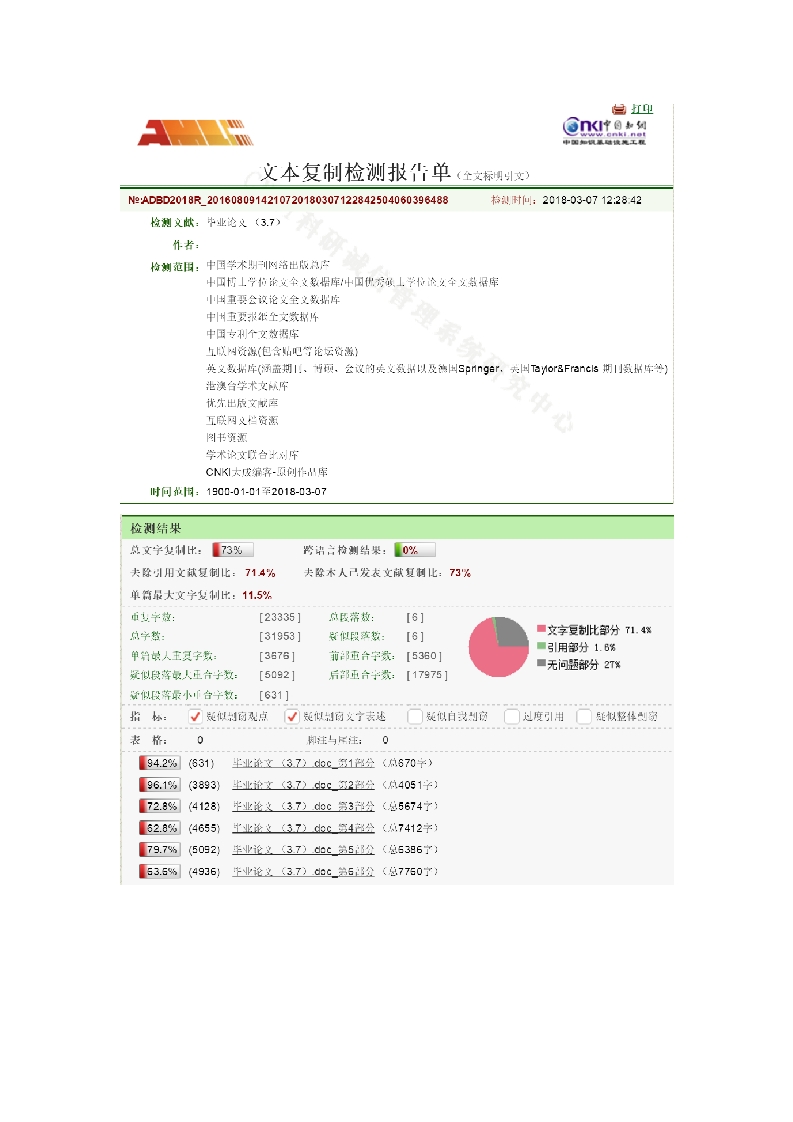Enable the 过度引用 checkbox

511,716
